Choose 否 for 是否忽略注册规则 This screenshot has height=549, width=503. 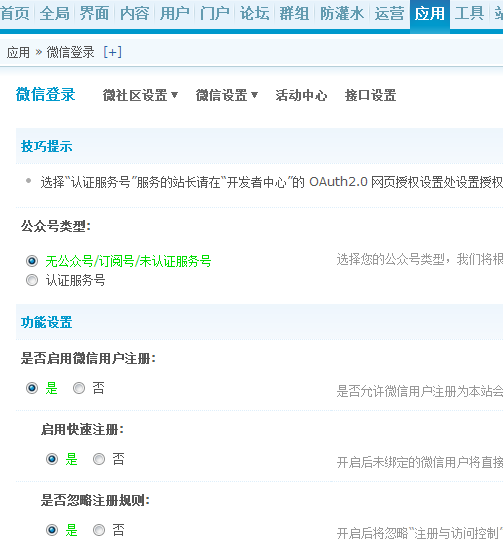99,530
